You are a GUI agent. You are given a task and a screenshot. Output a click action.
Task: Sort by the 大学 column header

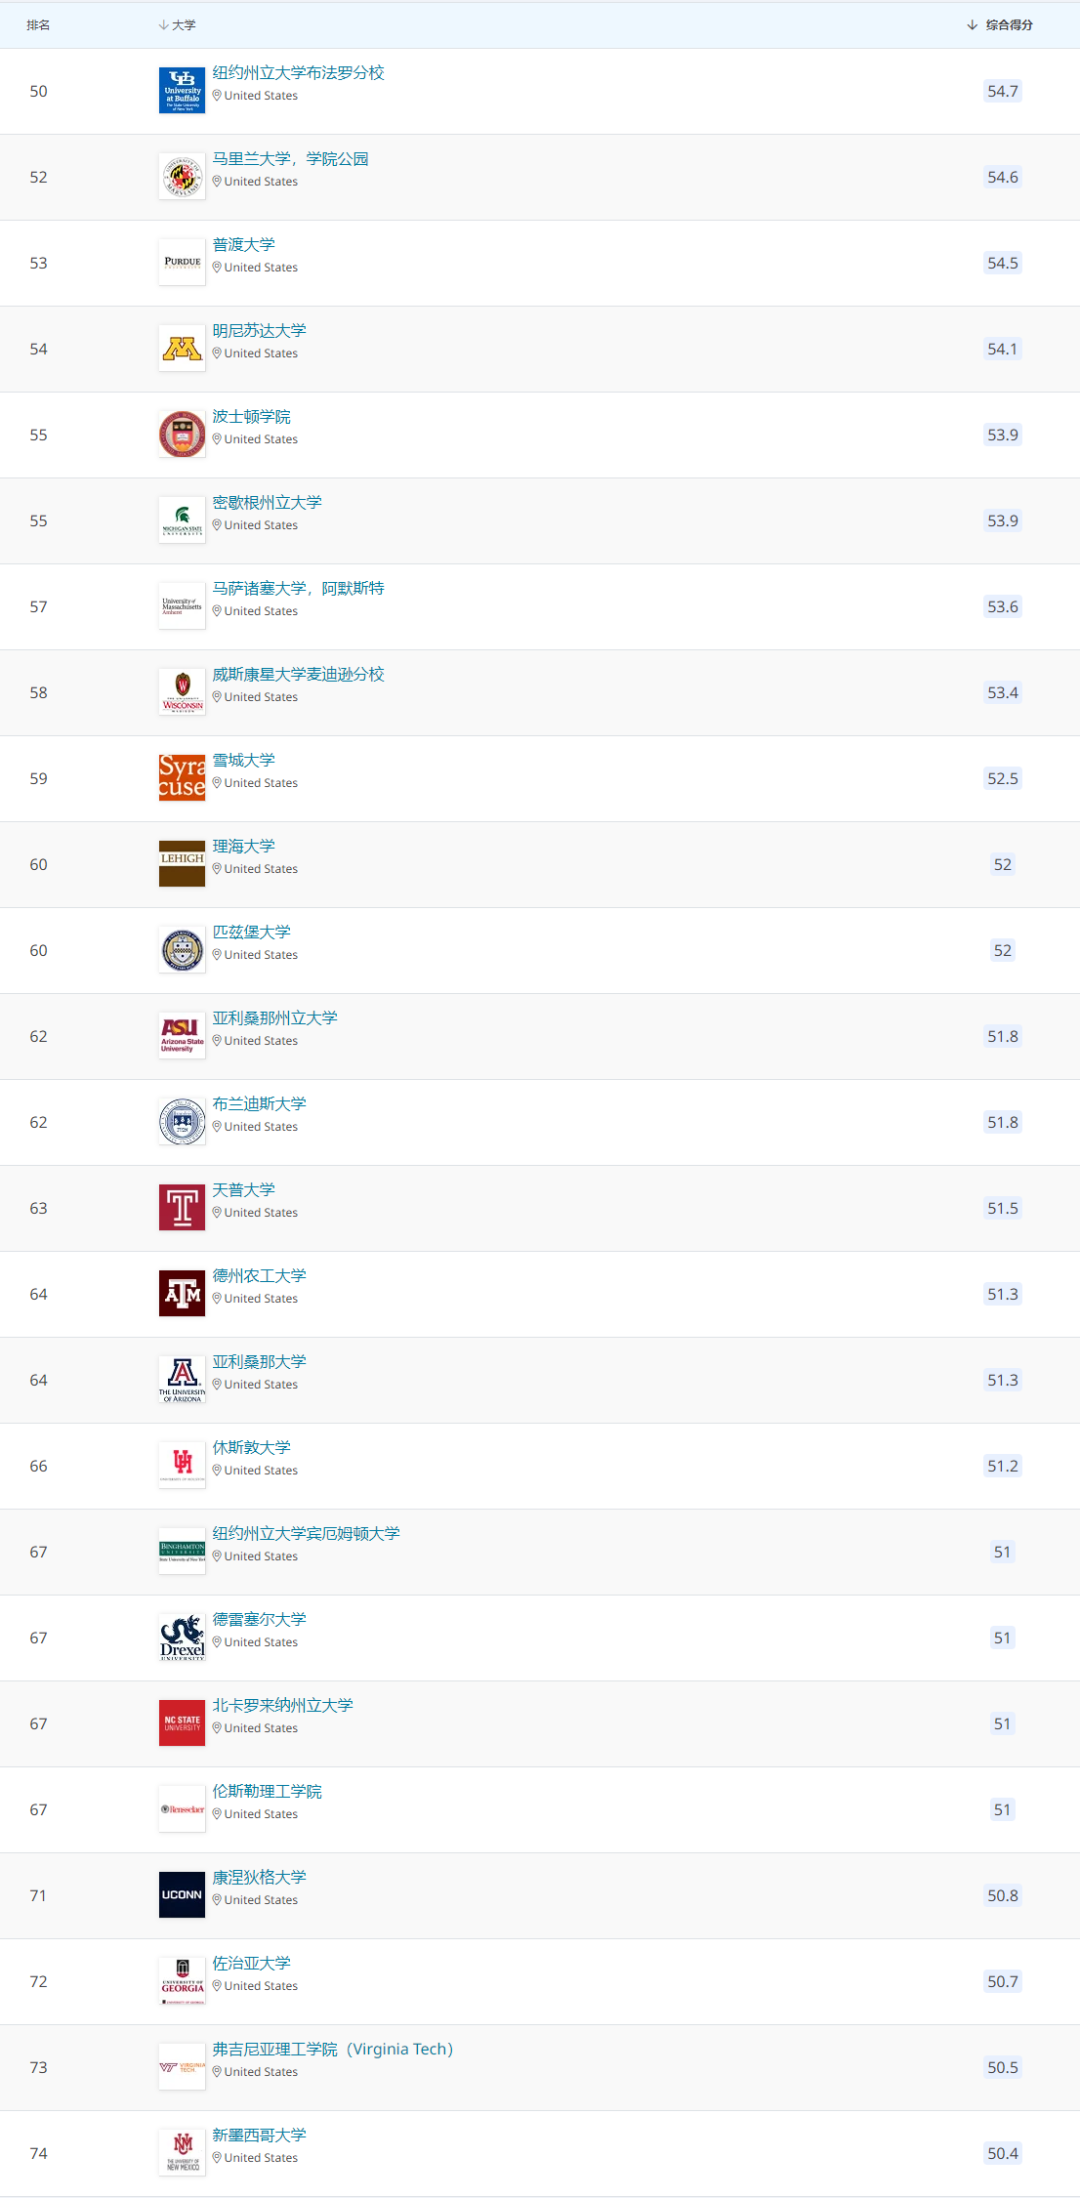pos(178,25)
